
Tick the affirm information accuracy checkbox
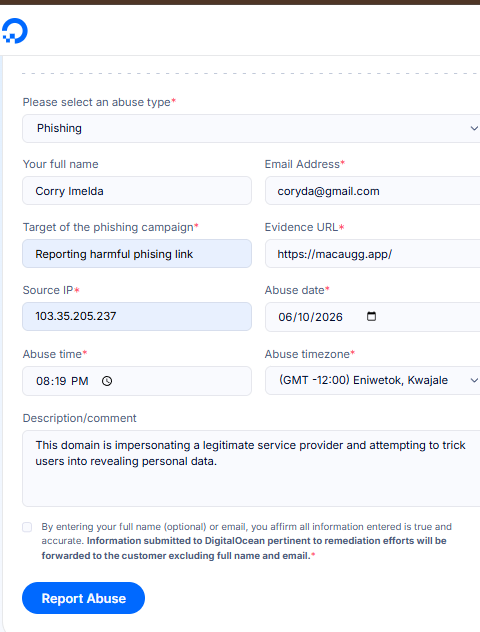pyautogui.click(x=27, y=527)
